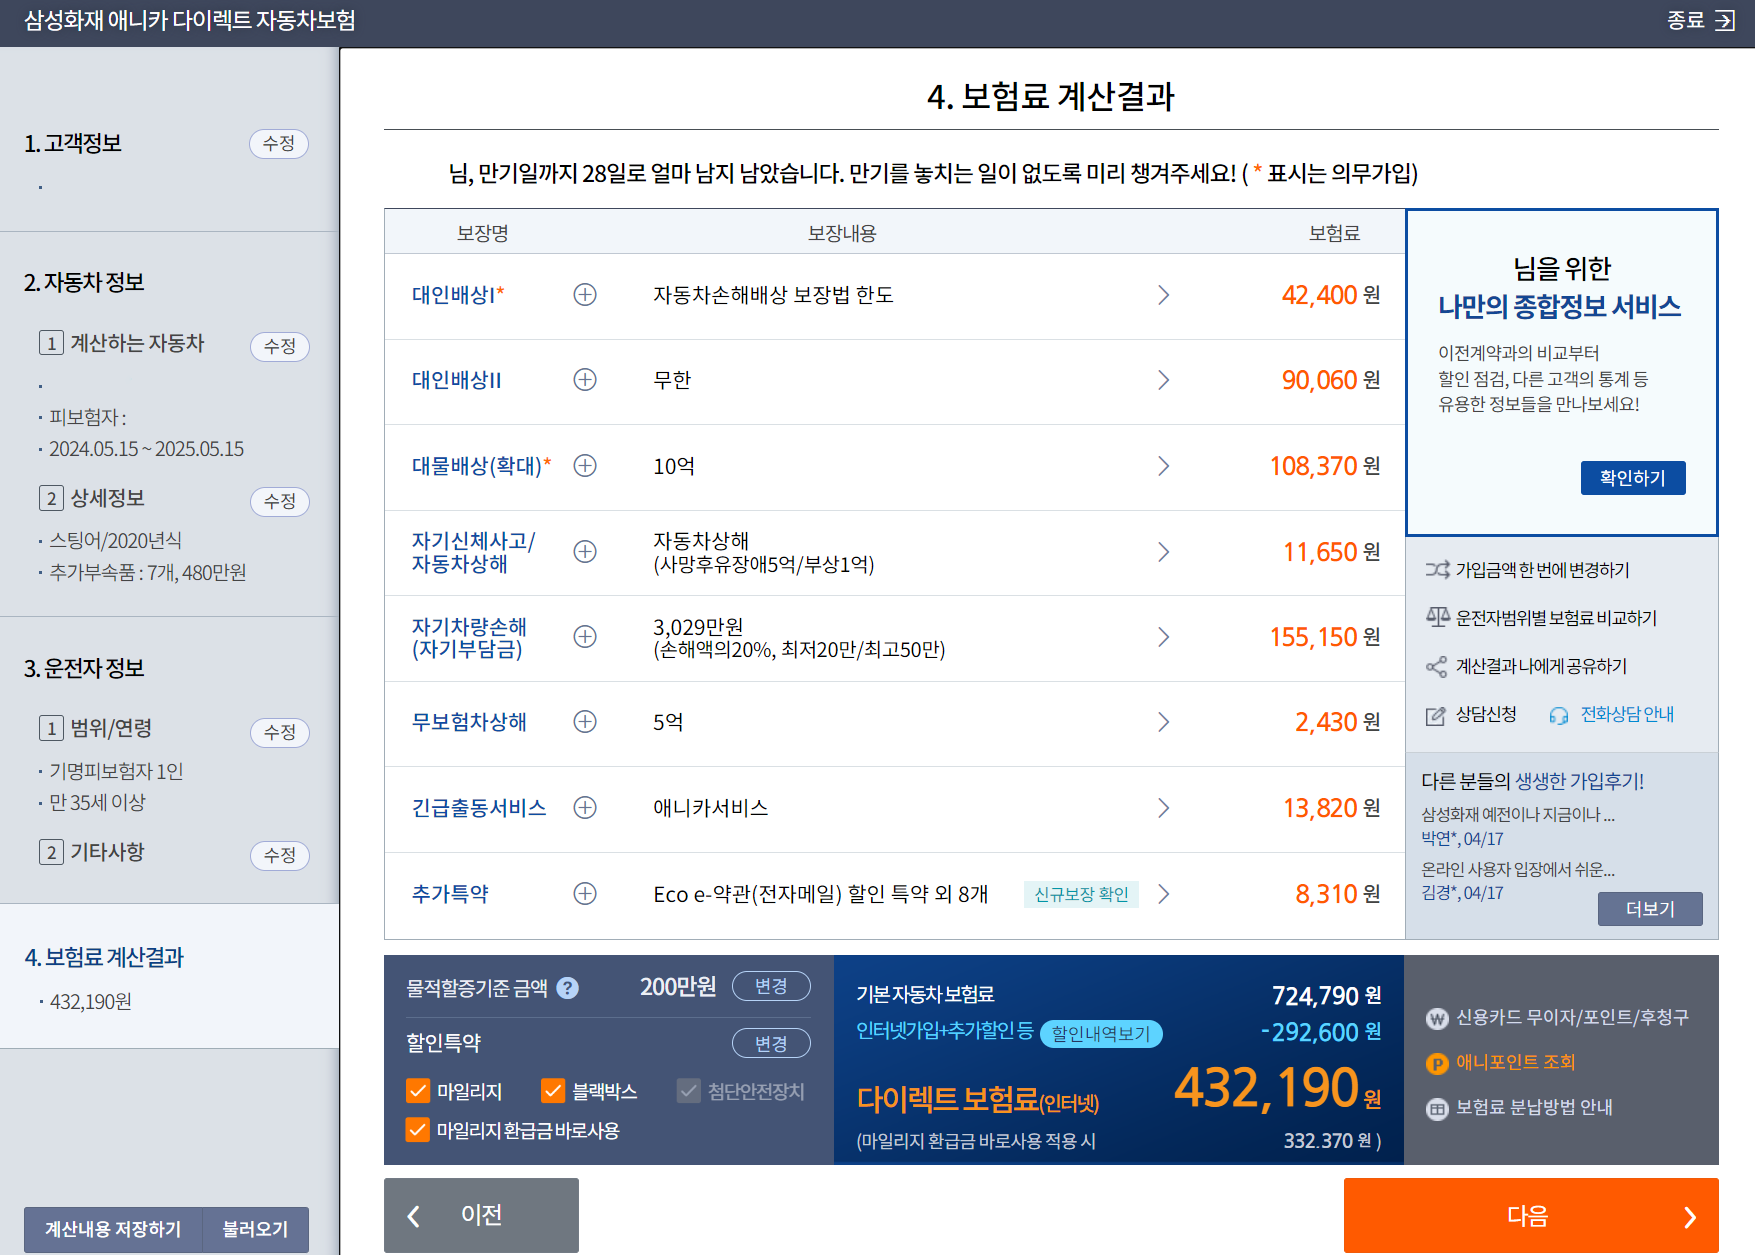
Task: Click the plus icon next to 자기차량손해
Action: pos(585,637)
